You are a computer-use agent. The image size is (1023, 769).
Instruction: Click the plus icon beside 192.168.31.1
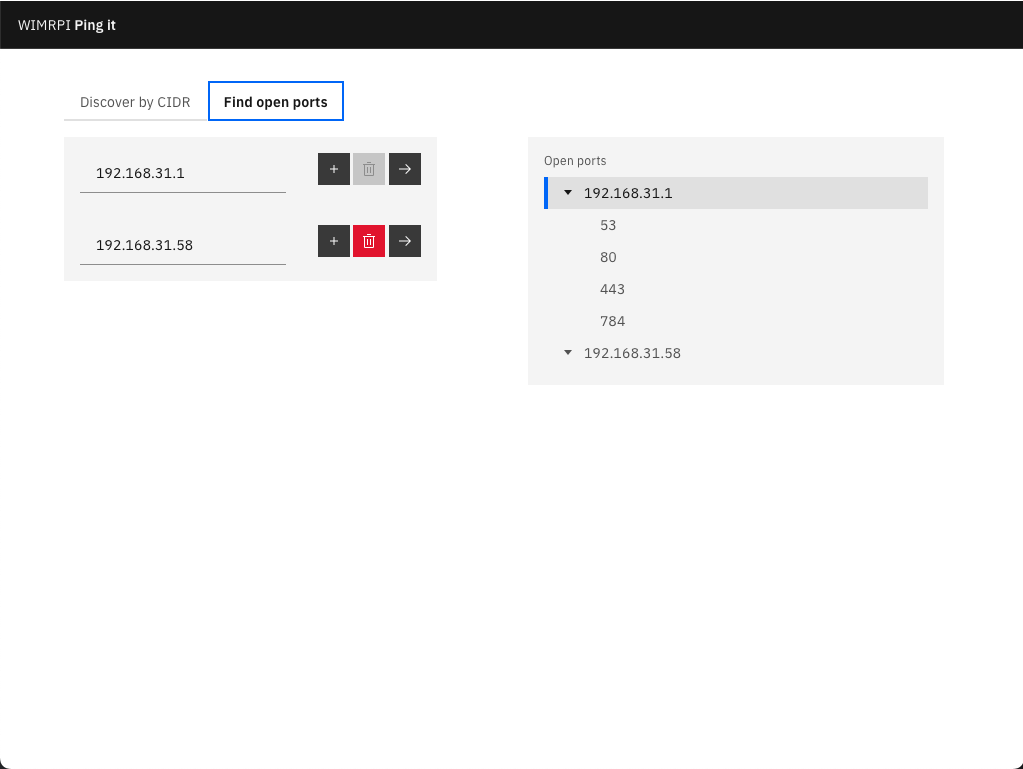tap(333, 169)
